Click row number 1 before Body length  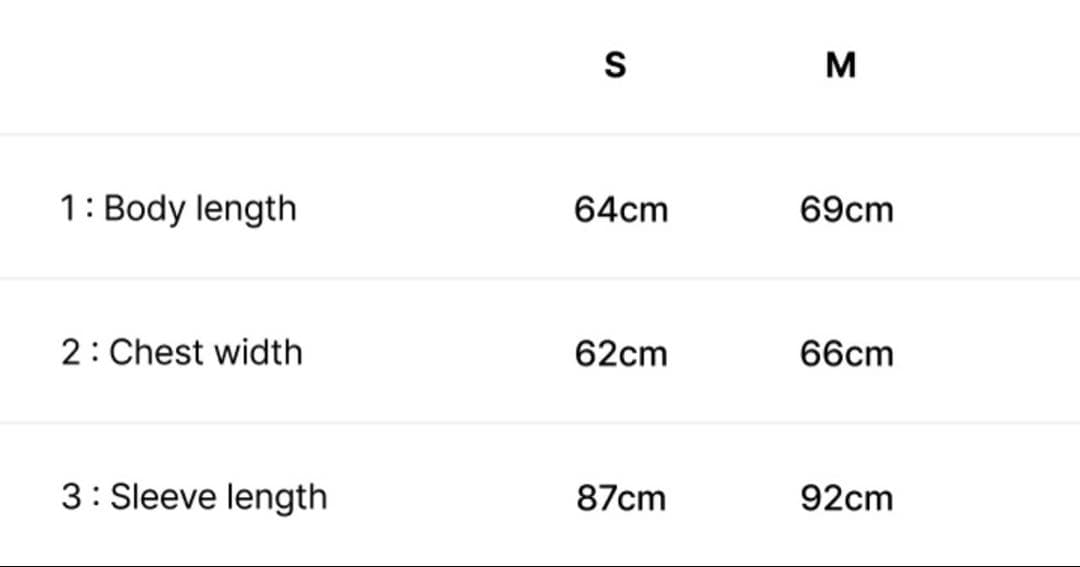pos(68,209)
